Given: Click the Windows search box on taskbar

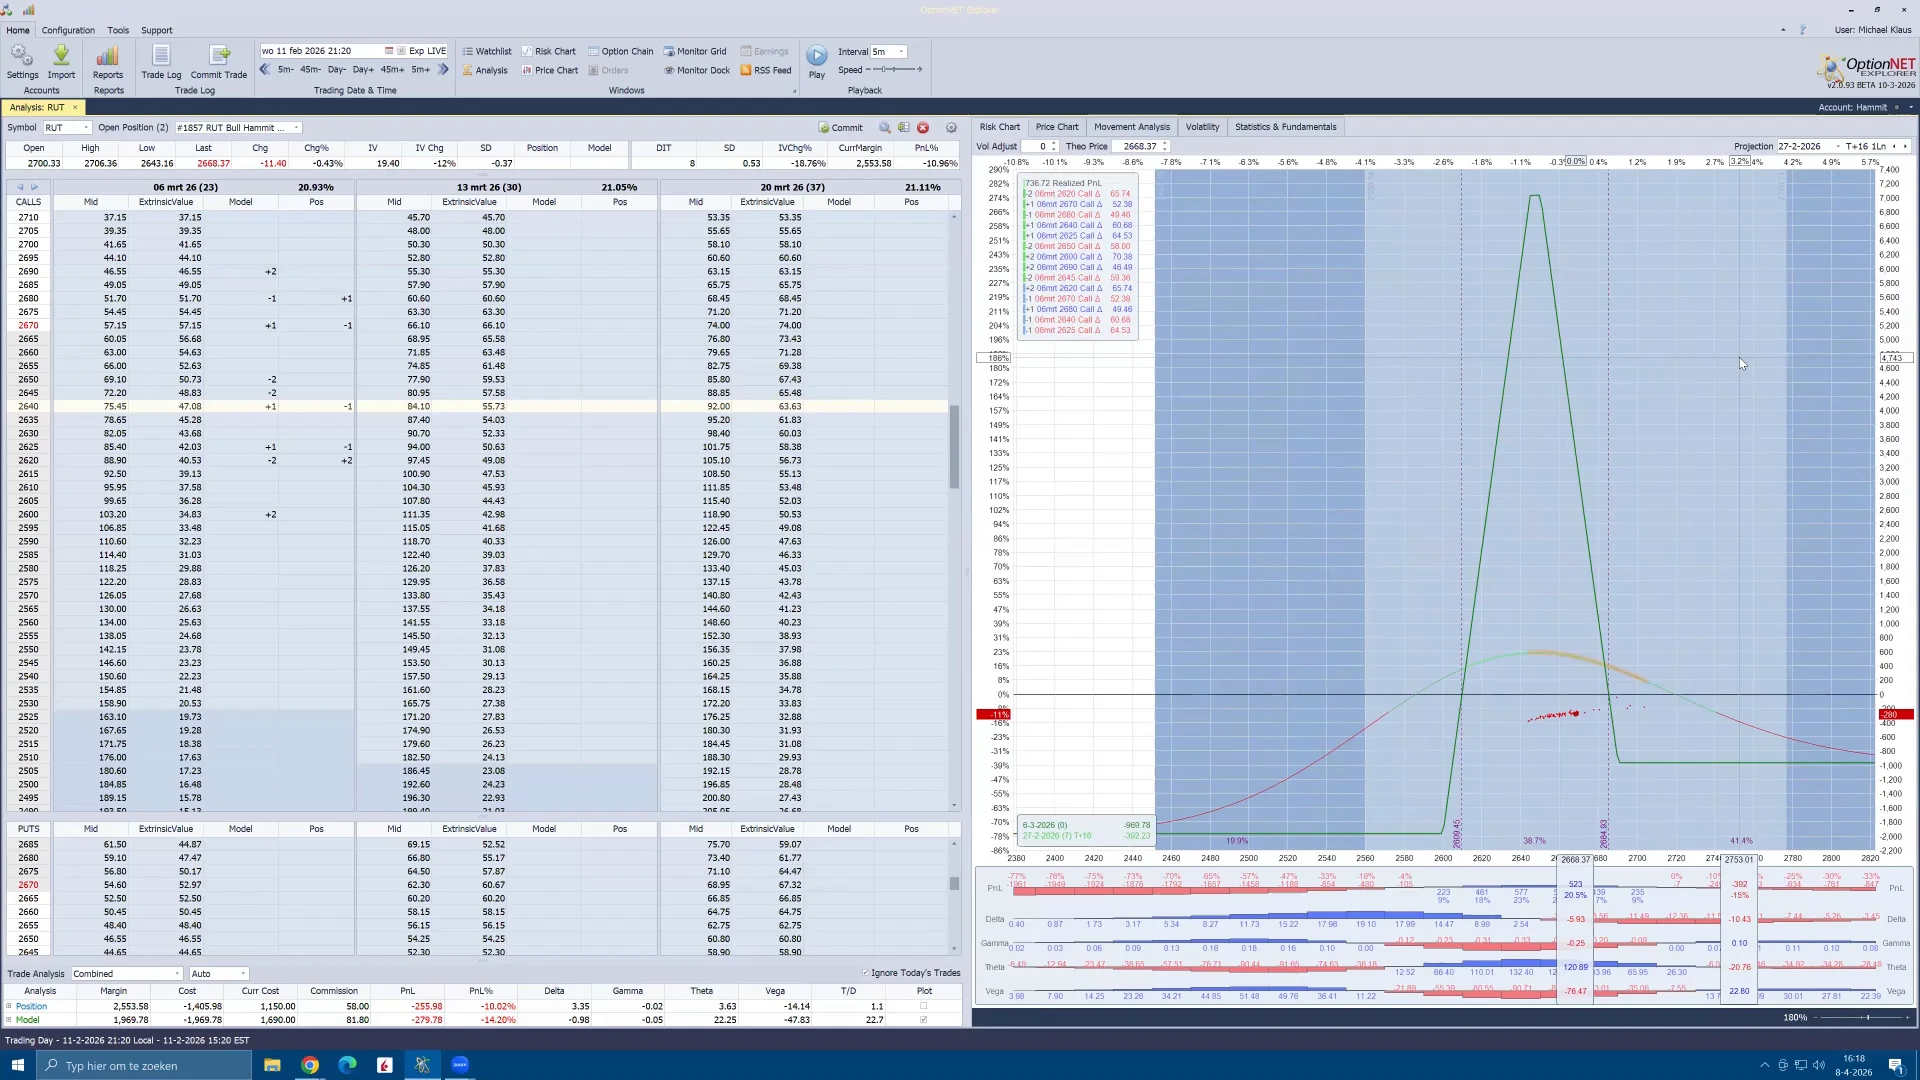Looking at the screenshot, I should [145, 1065].
